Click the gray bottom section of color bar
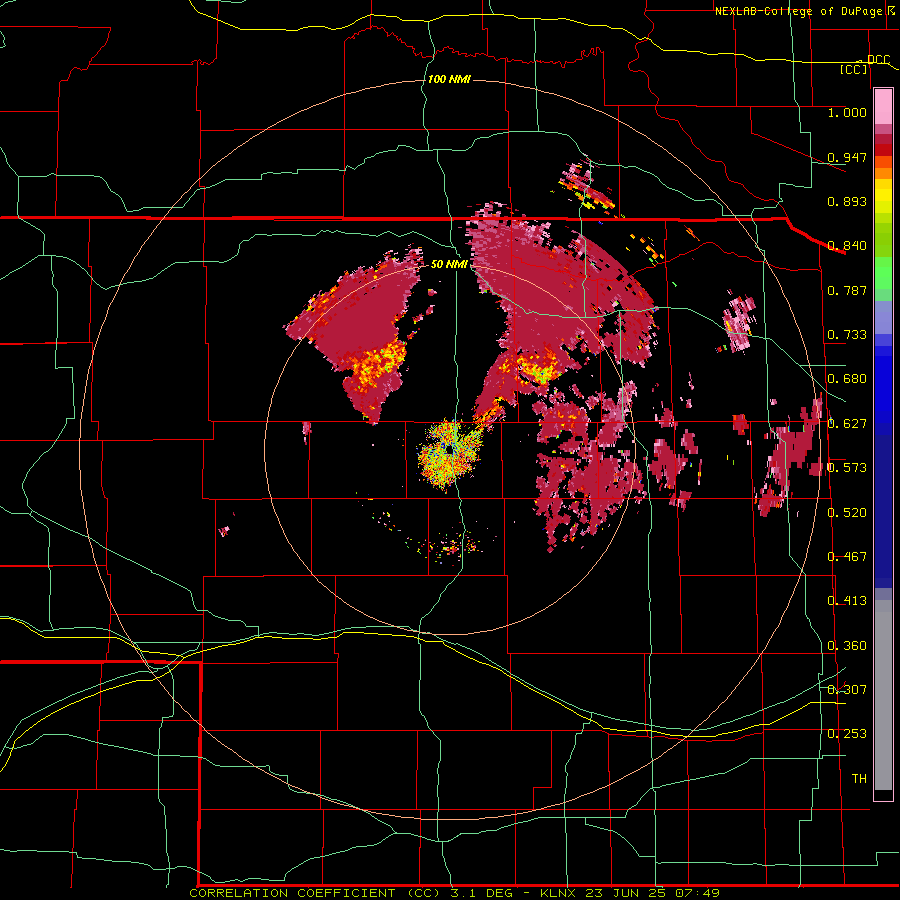Image resolution: width=900 pixels, height=900 pixels. (883, 695)
